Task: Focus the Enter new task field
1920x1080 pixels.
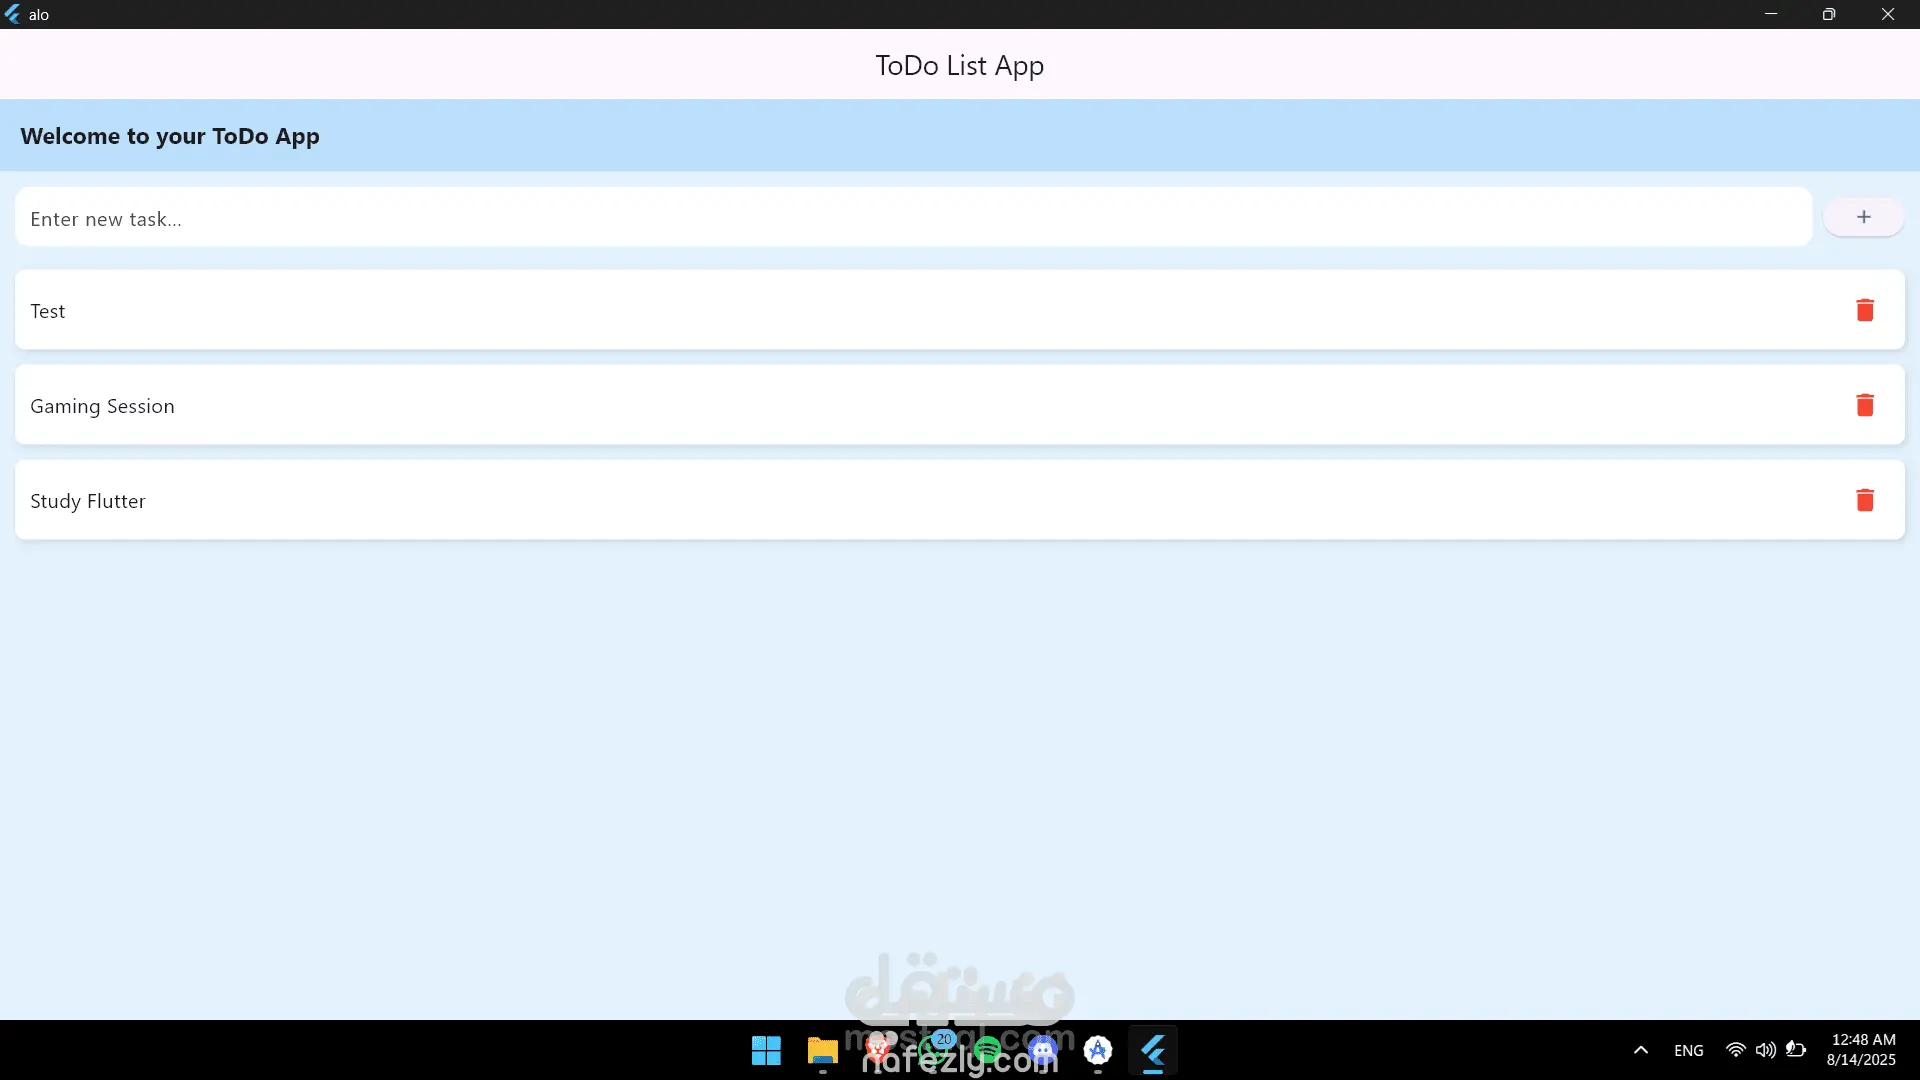Action: coord(912,218)
